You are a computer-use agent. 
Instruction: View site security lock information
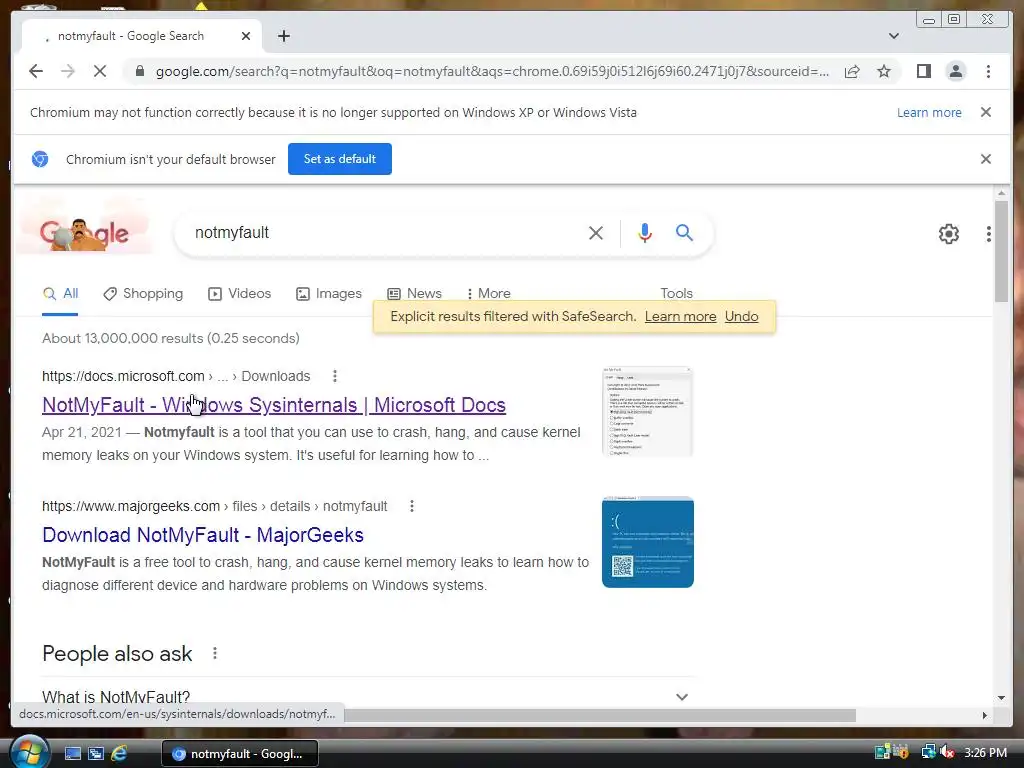coord(139,71)
